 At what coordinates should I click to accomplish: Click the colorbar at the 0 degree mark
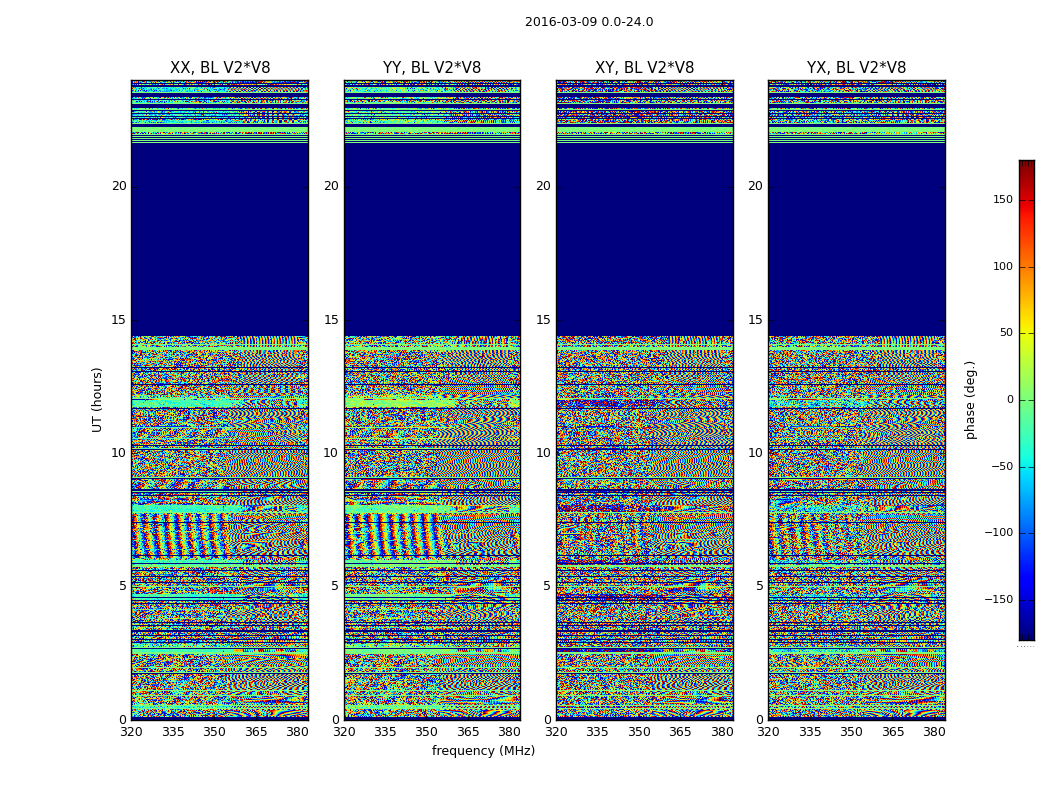pos(1026,400)
